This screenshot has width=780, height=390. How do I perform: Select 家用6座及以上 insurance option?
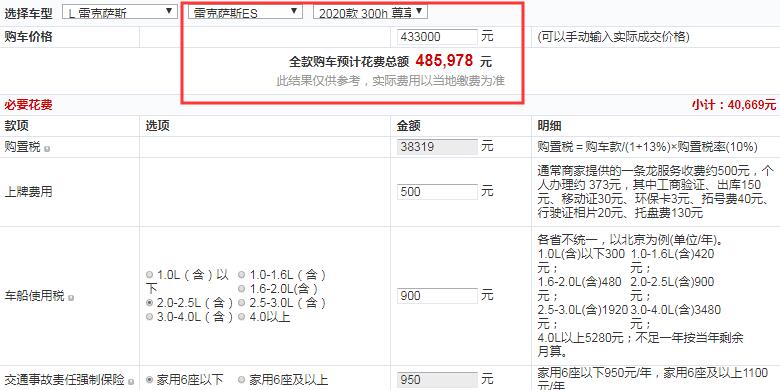click(242, 380)
